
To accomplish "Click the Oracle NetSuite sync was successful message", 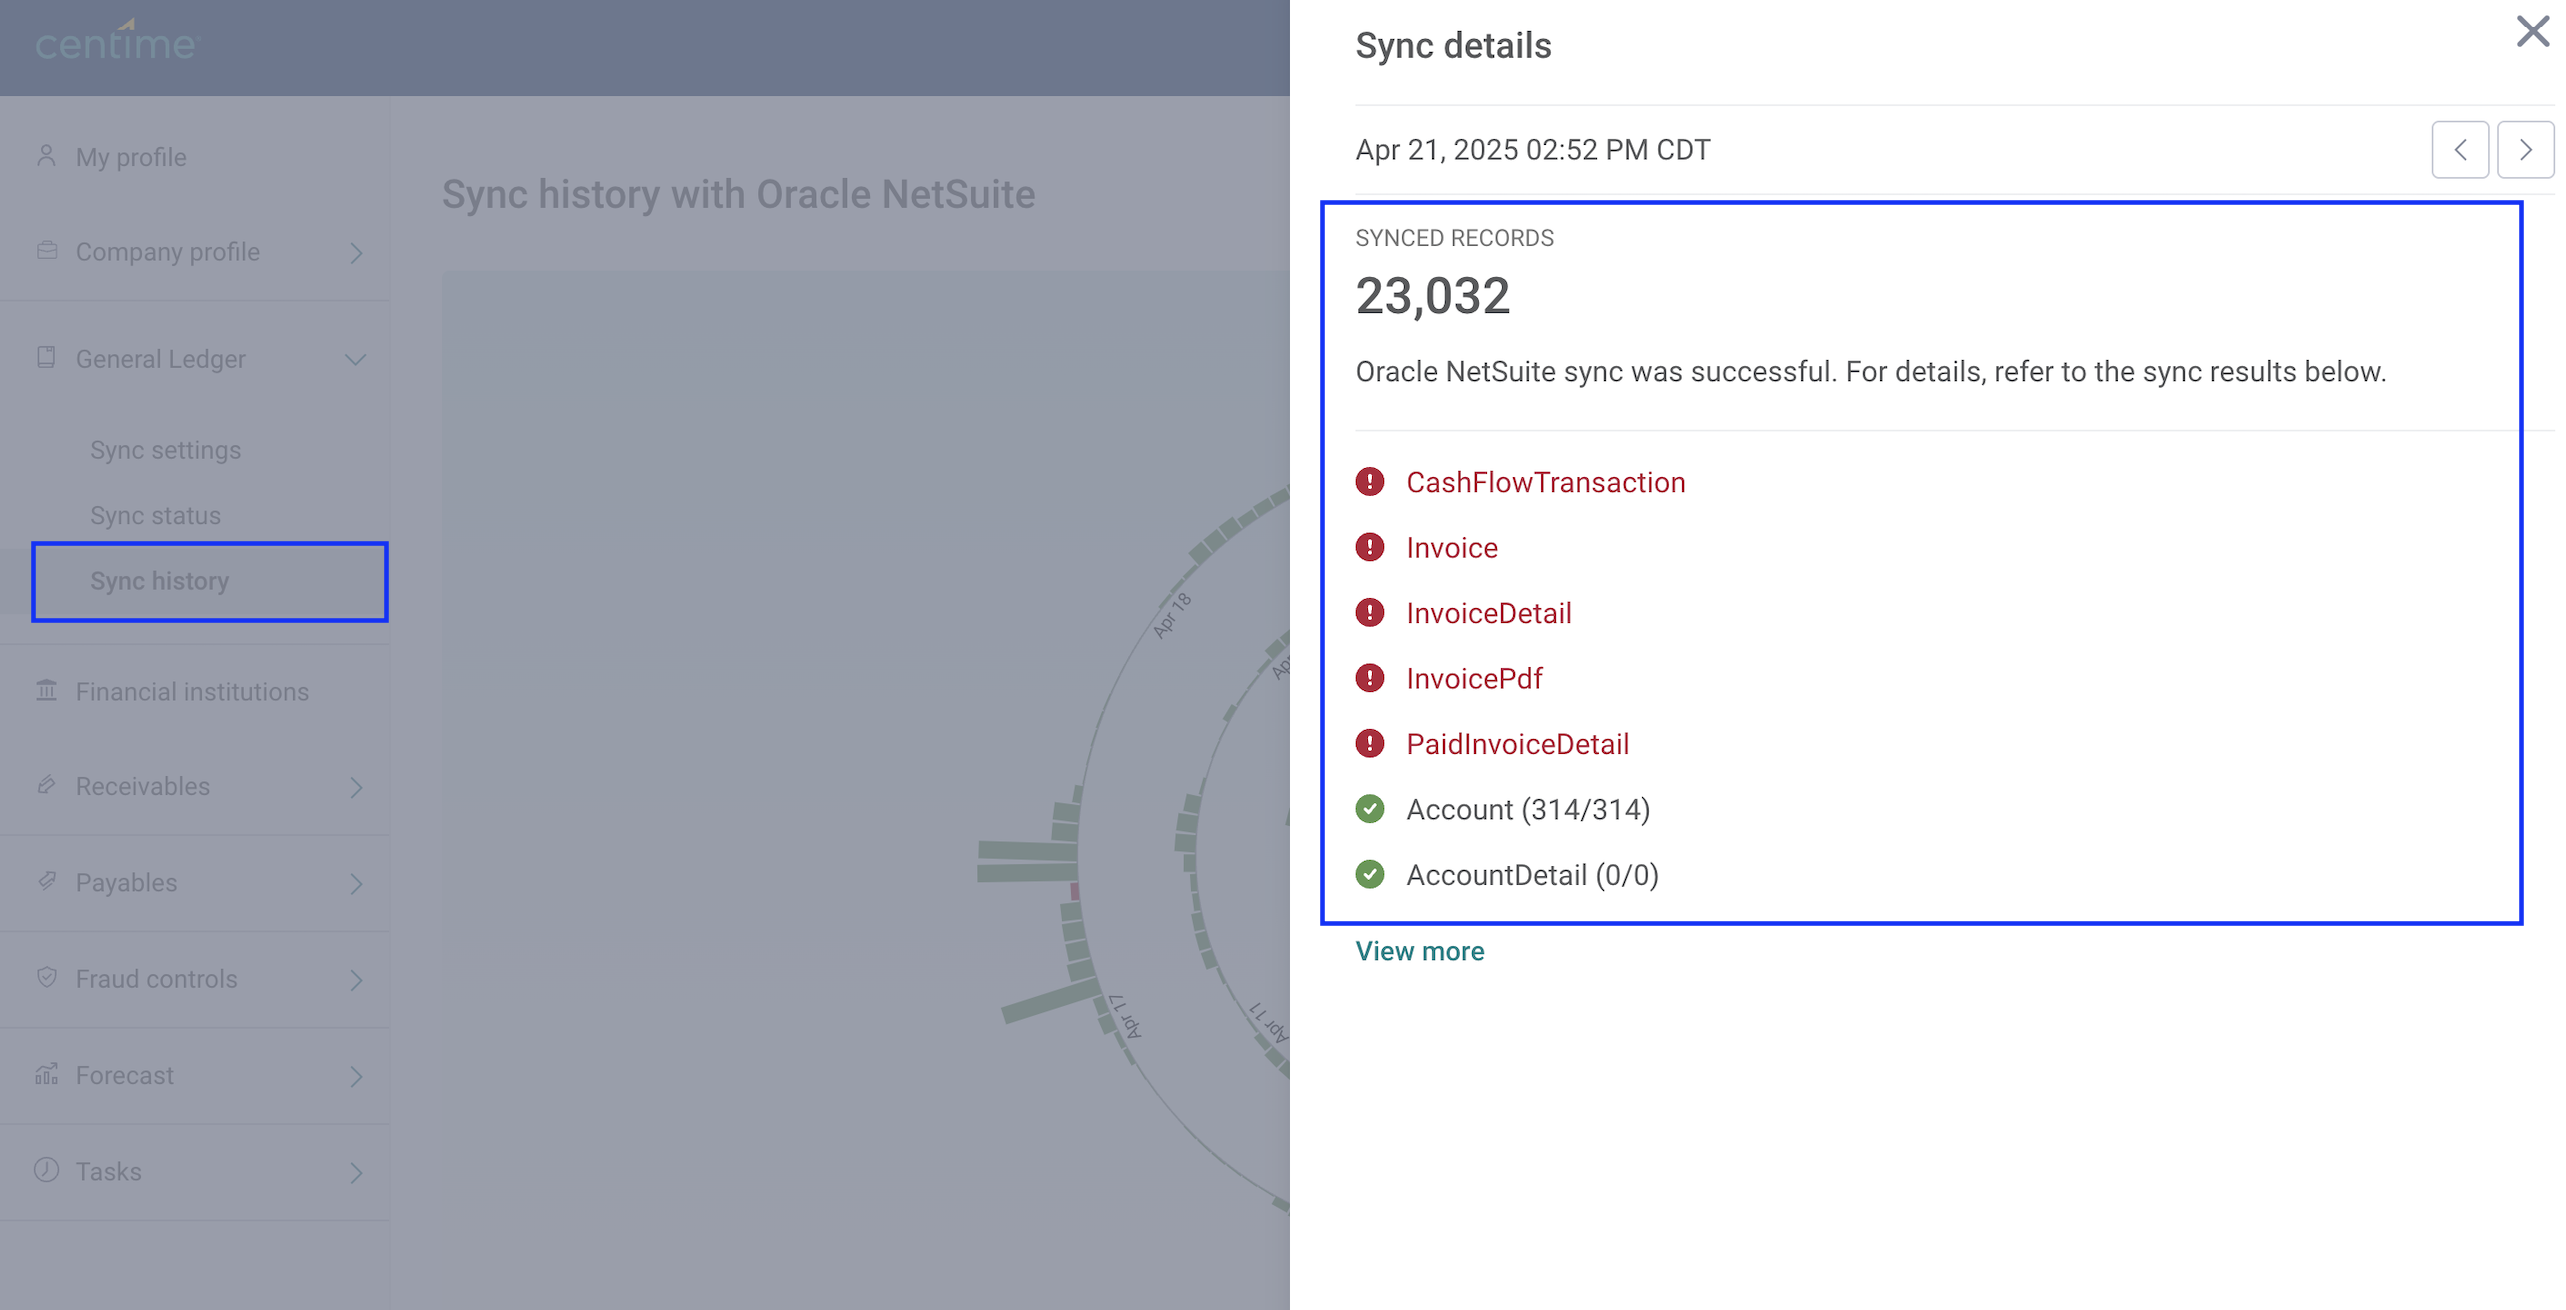I will (x=1870, y=372).
